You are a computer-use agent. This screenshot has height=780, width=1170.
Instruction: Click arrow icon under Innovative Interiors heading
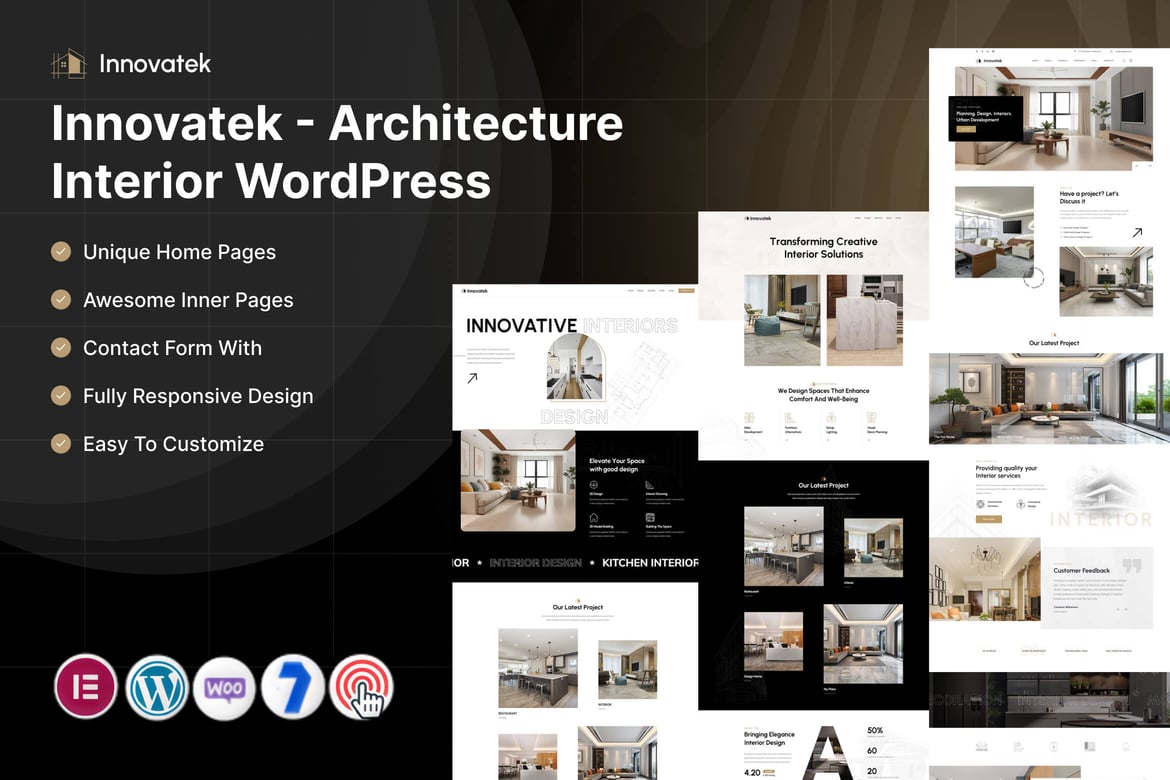pyautogui.click(x=472, y=378)
